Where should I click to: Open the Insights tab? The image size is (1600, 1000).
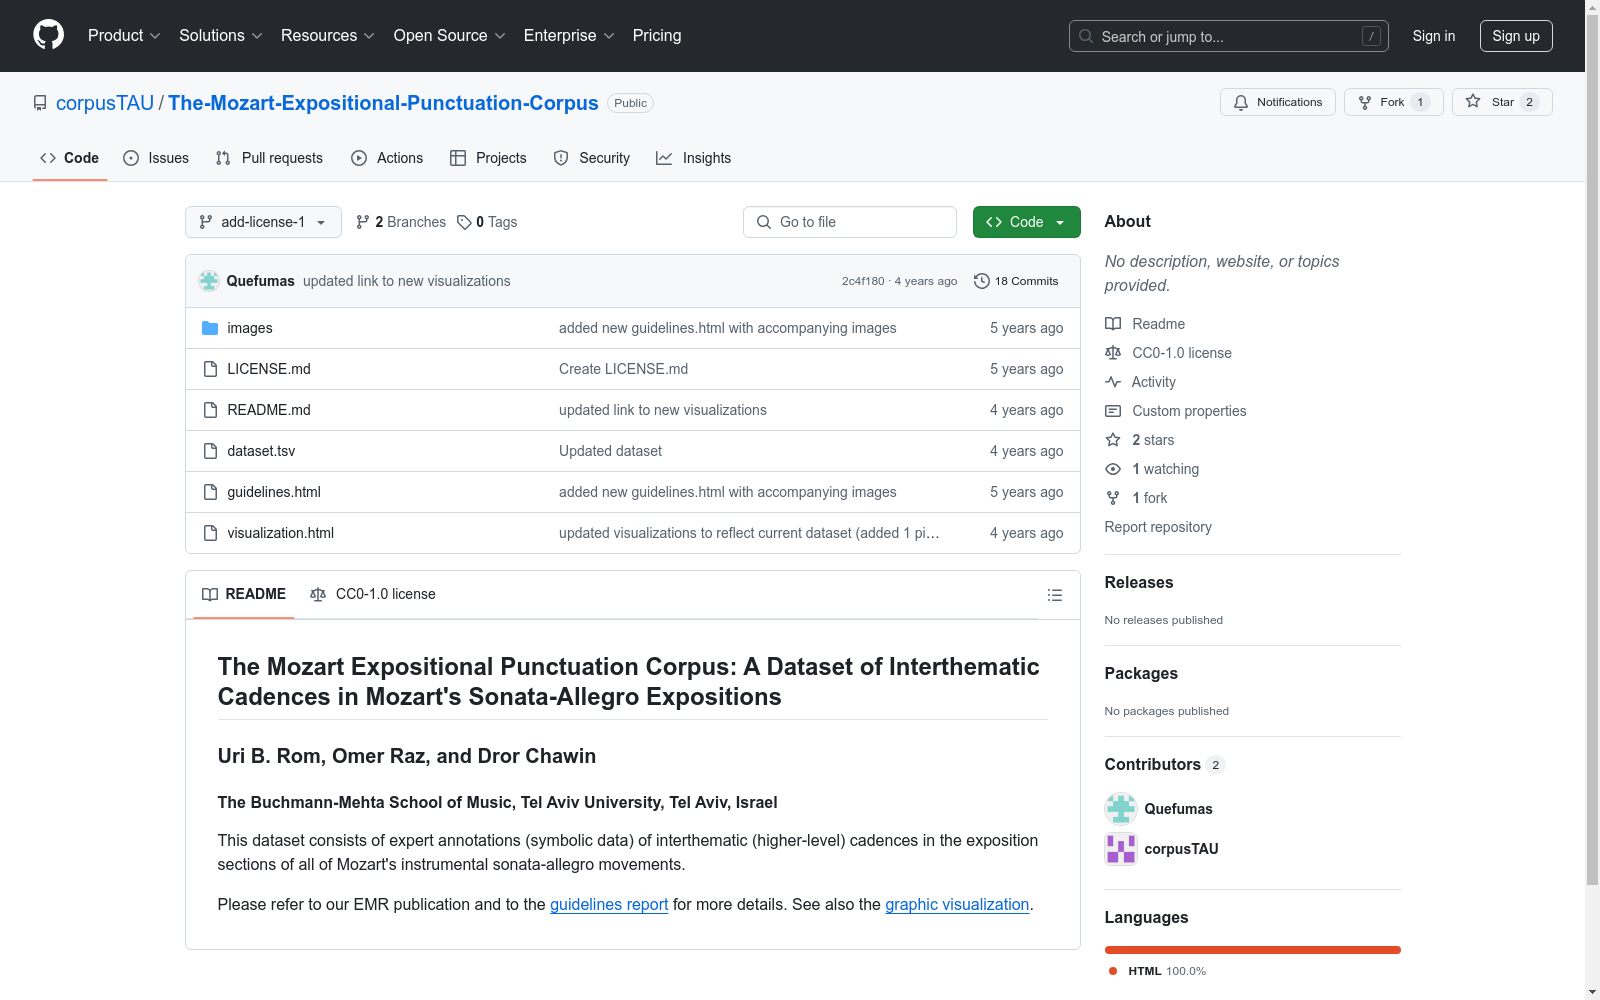693,158
